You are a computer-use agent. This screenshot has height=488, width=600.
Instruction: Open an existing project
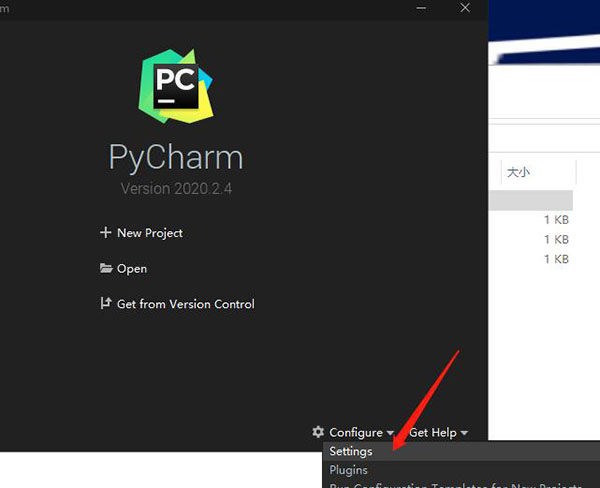pyautogui.click(x=132, y=269)
